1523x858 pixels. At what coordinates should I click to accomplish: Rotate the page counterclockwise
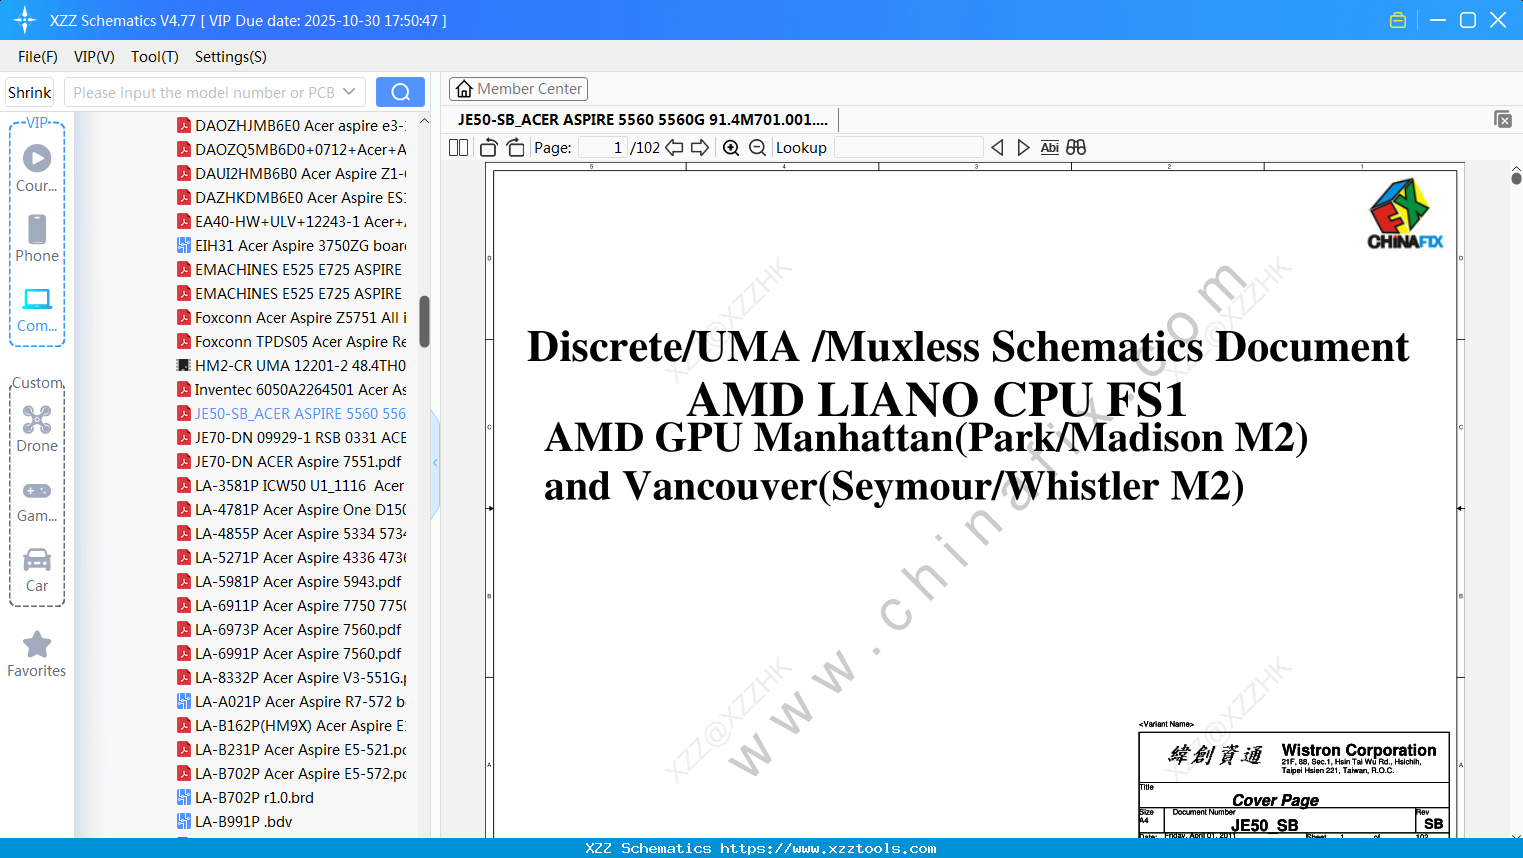[489, 148]
